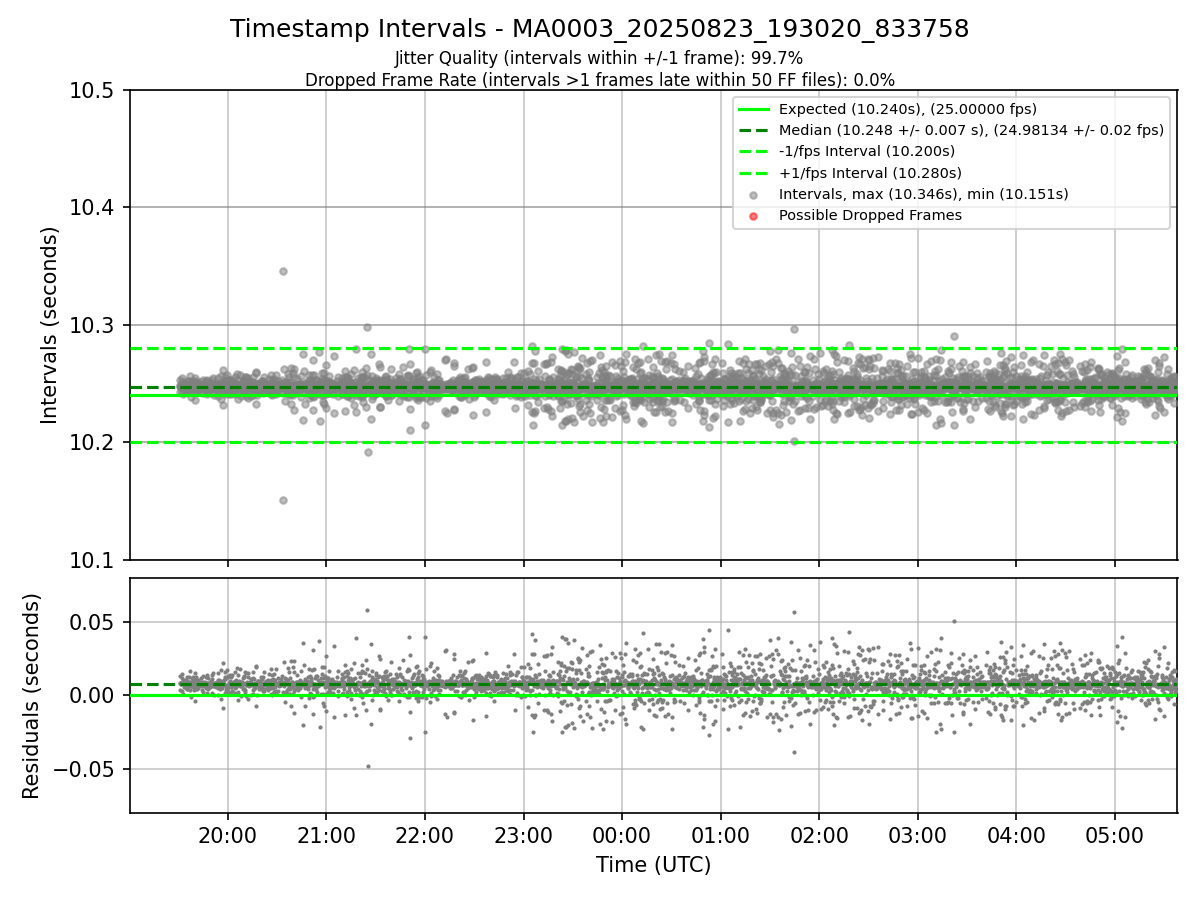
Task: Click the 02:00 time tick label
Action: point(819,834)
